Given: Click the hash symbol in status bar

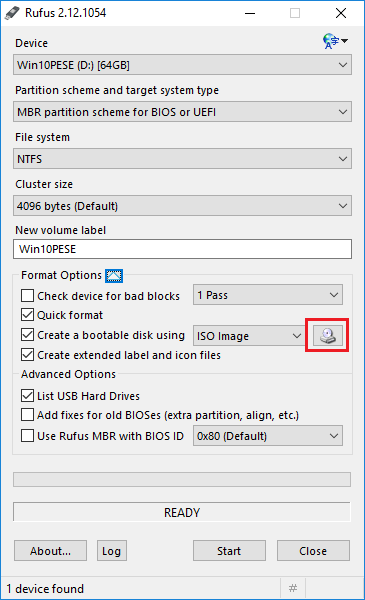Looking at the screenshot, I should point(293,588).
